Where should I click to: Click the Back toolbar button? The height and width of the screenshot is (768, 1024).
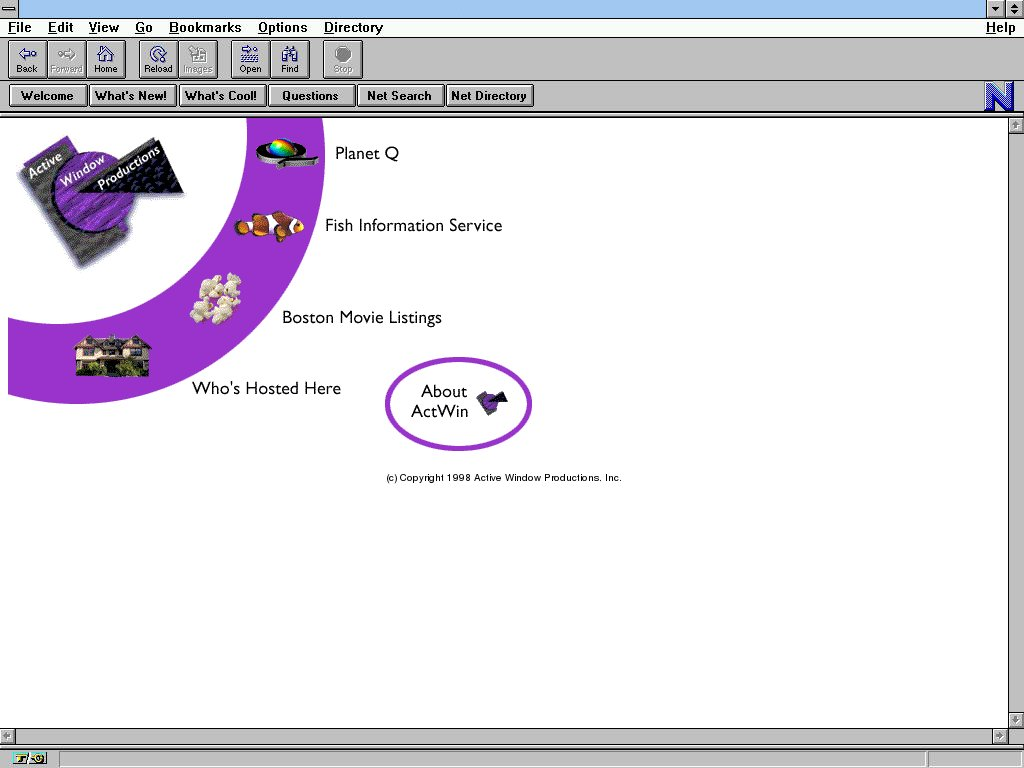(27, 59)
